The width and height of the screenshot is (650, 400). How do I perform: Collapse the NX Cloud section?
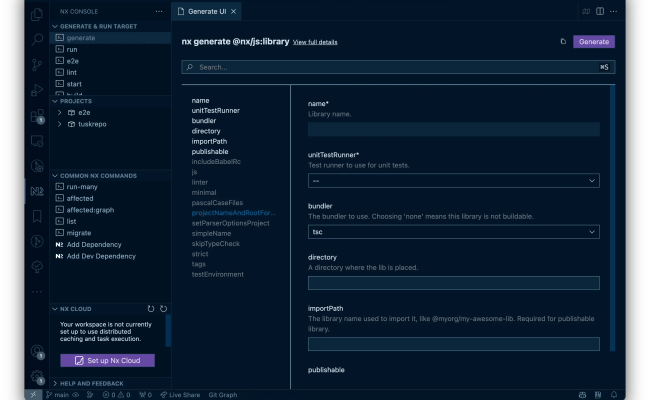point(71,309)
